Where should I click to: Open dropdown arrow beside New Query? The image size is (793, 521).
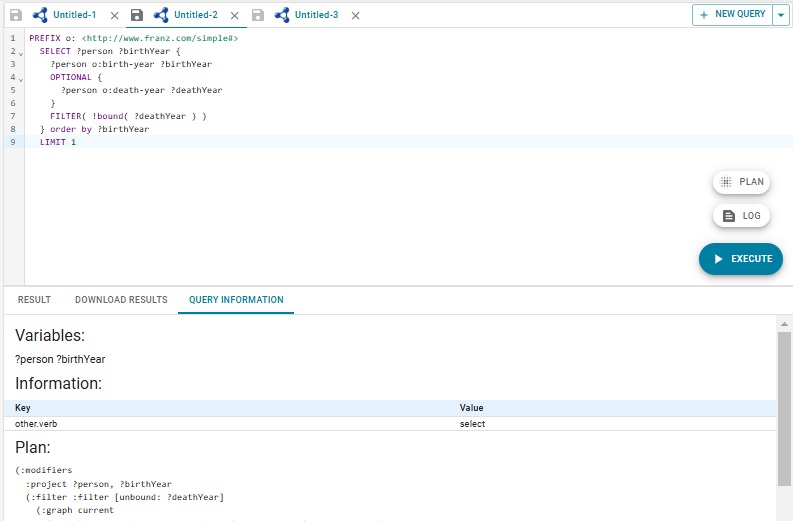(x=780, y=15)
